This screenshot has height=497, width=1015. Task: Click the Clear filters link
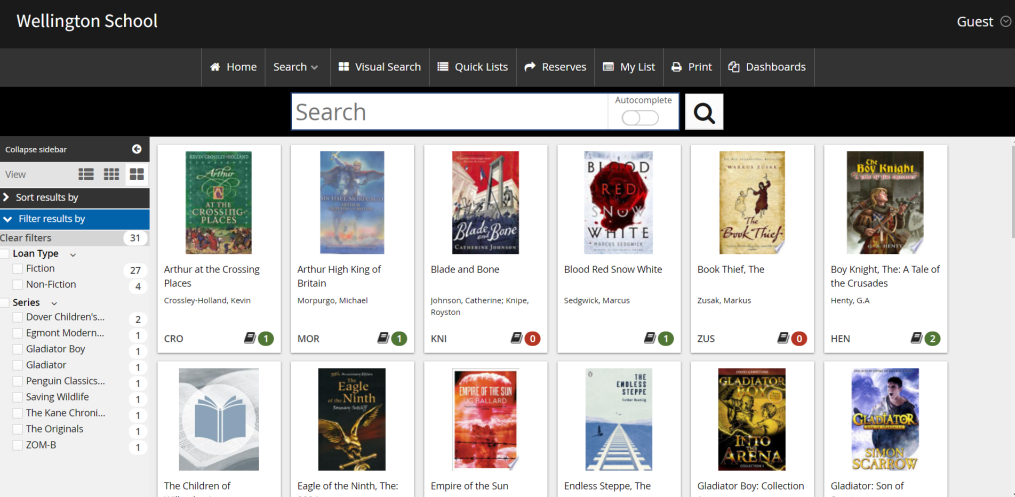[x=27, y=238]
